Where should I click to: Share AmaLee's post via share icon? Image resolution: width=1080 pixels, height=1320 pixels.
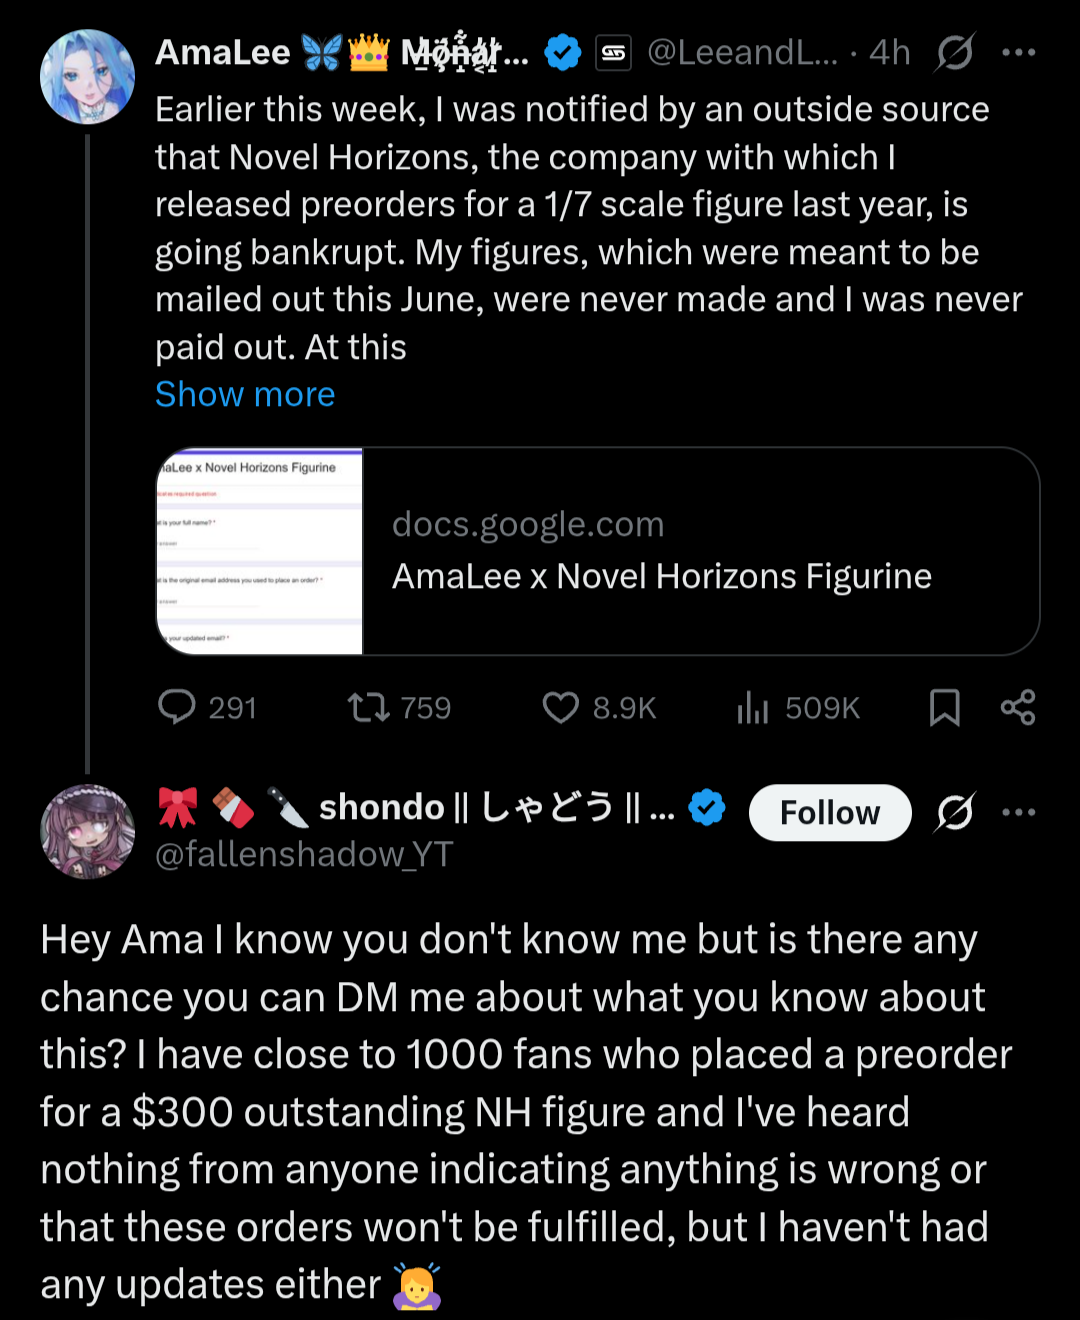[1018, 707]
